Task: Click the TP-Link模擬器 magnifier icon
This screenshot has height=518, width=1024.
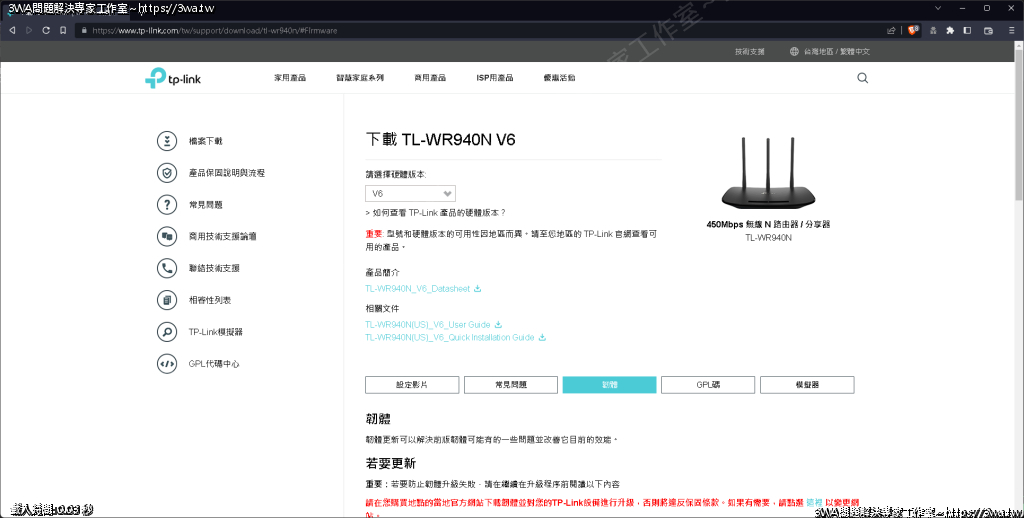Action: [x=167, y=332]
